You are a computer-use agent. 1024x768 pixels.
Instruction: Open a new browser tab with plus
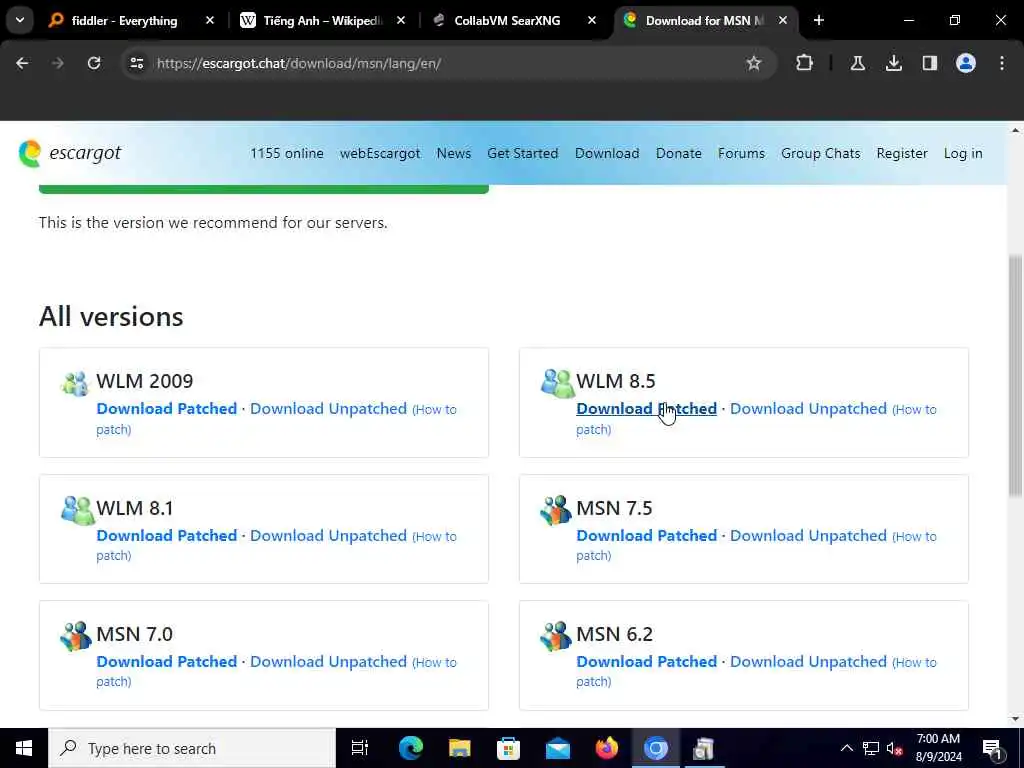point(818,20)
